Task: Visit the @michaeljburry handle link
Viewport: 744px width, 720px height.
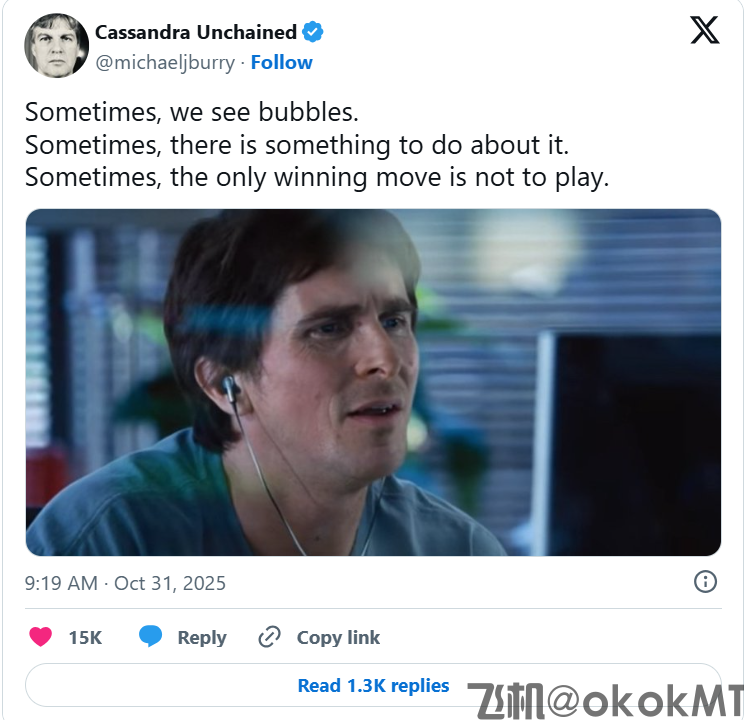Action: point(165,63)
